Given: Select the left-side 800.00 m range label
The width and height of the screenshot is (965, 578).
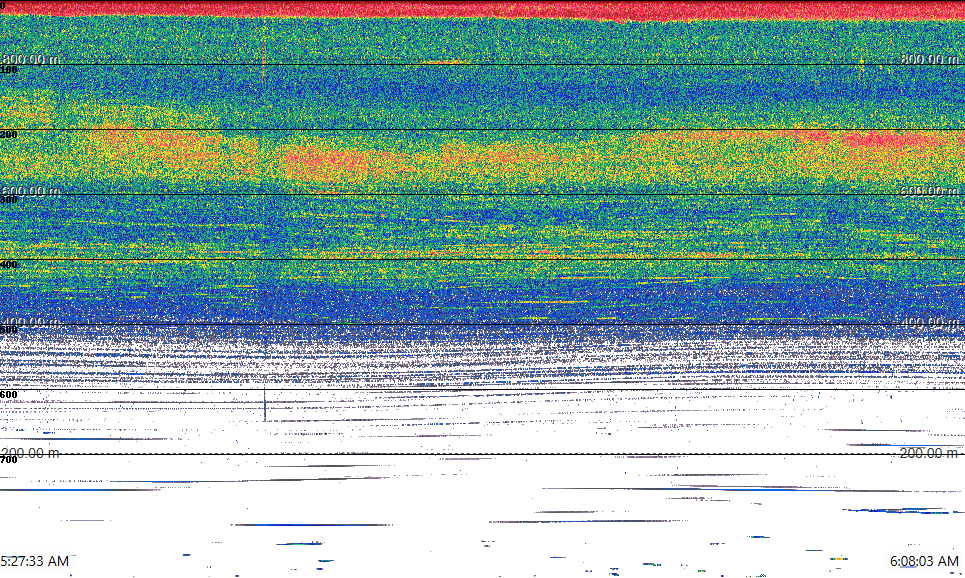Looking at the screenshot, I should pyautogui.click(x=31, y=59).
